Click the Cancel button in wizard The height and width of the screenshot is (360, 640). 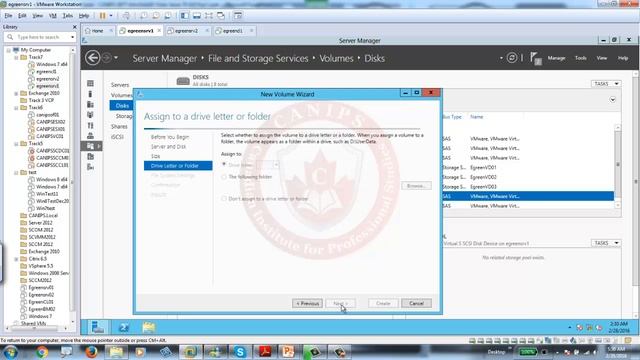point(416,303)
